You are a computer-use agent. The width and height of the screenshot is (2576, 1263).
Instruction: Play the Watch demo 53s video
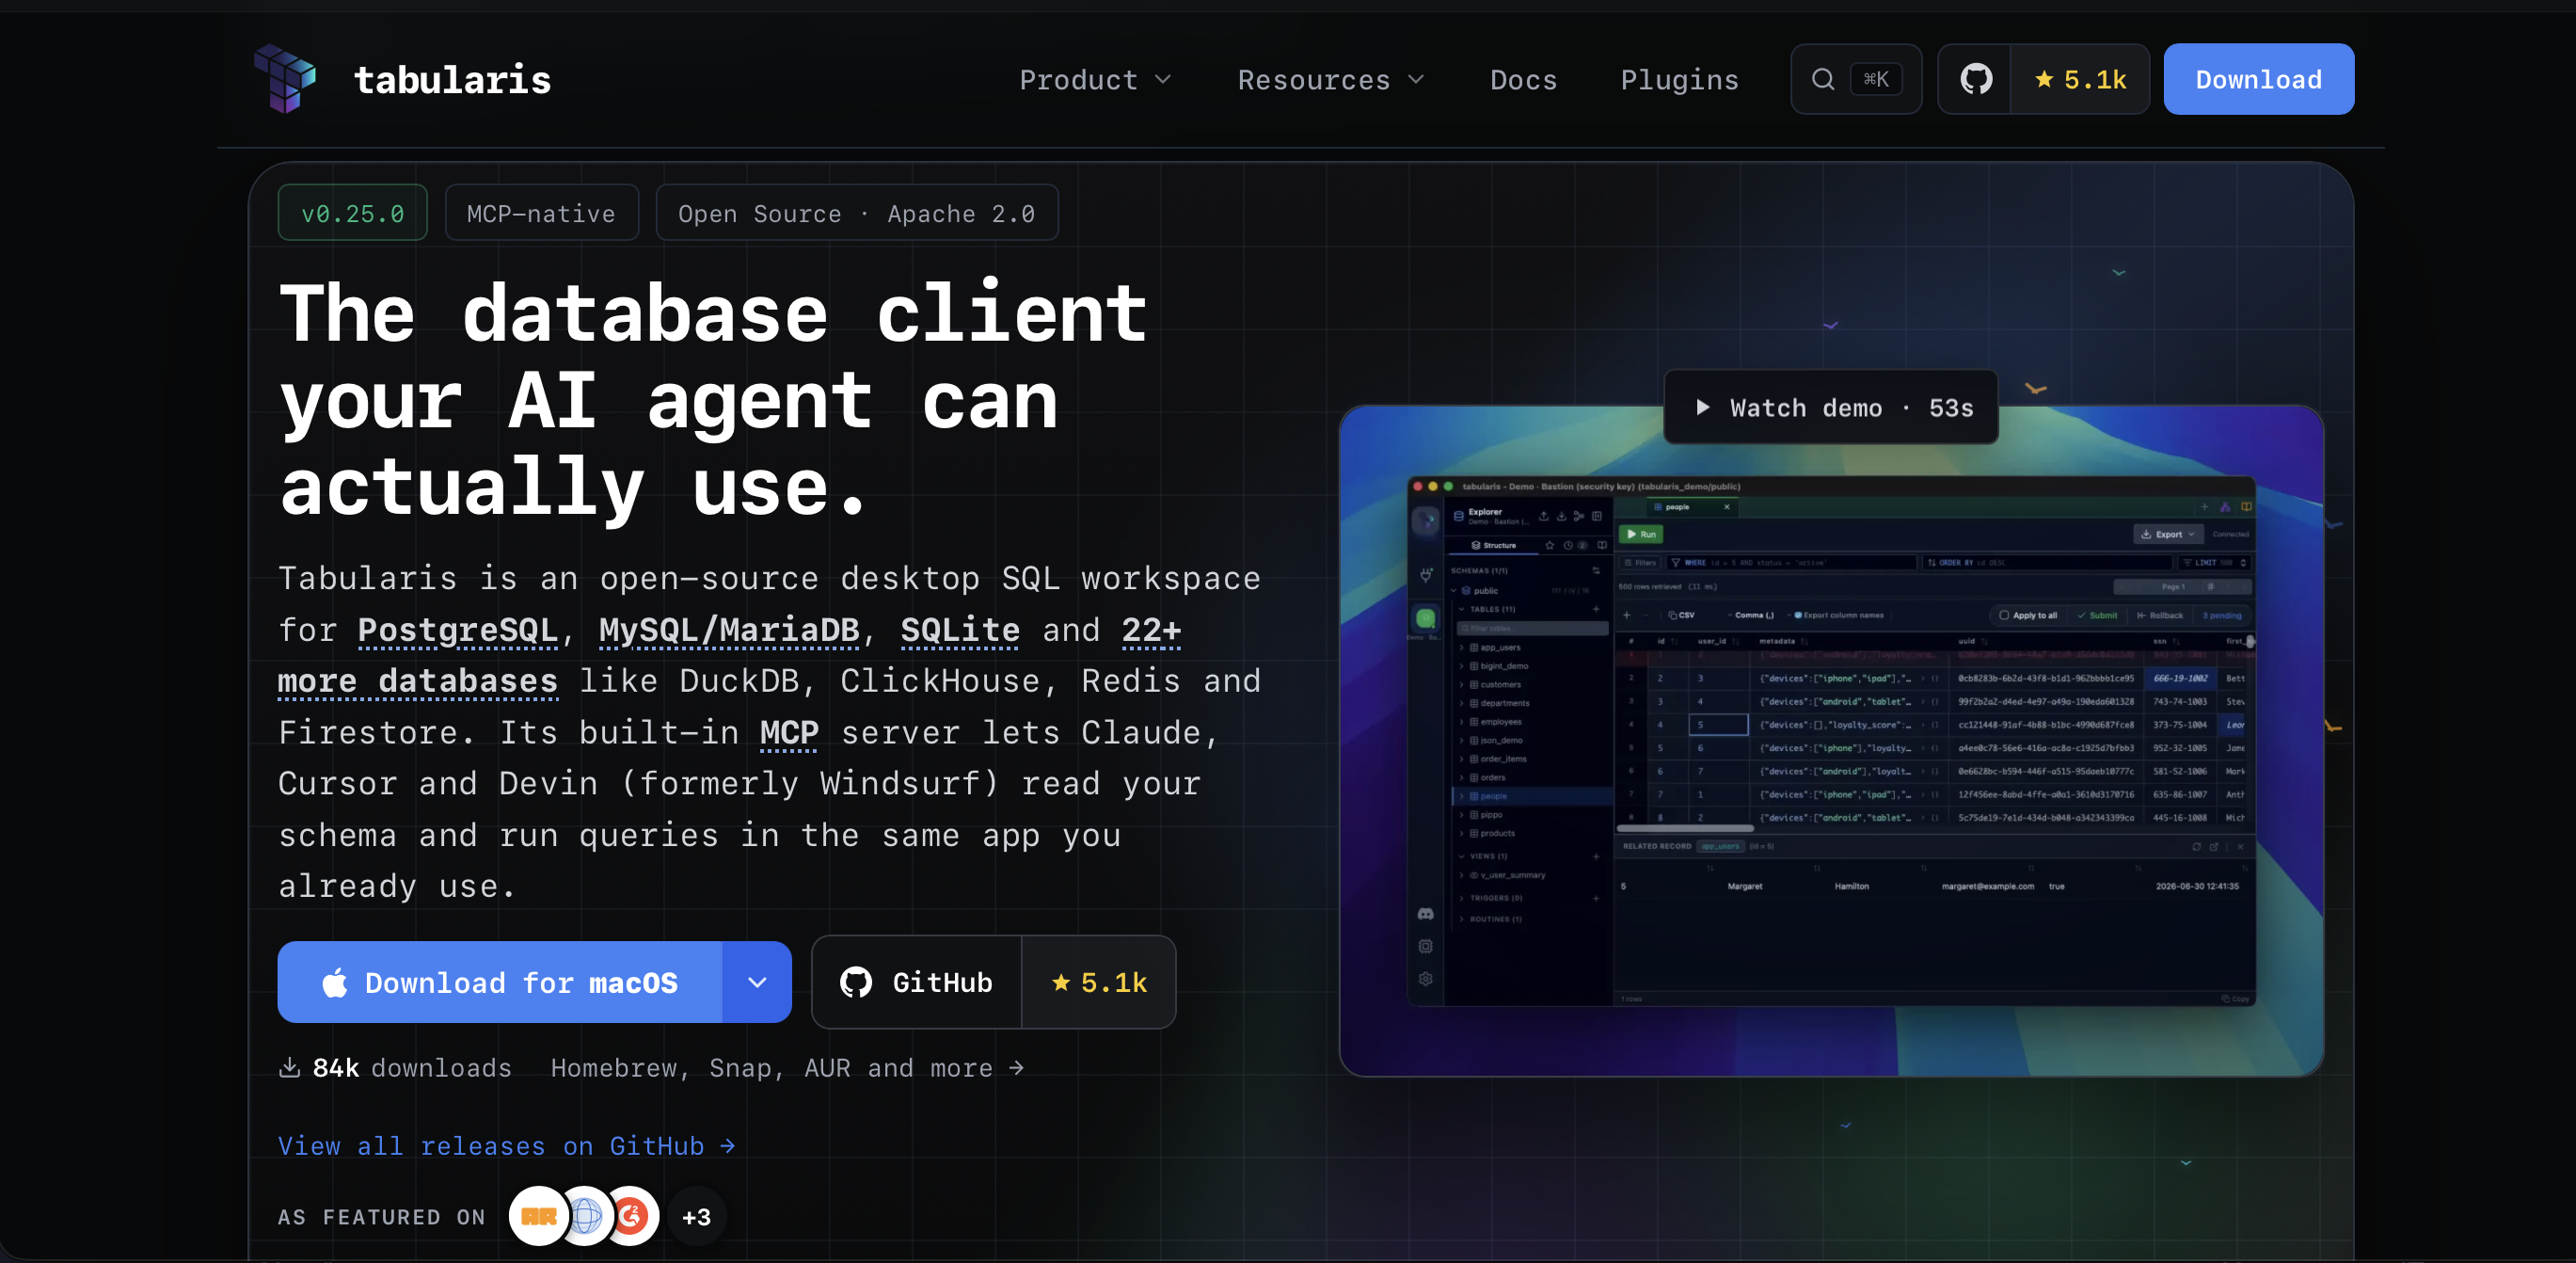1831,407
